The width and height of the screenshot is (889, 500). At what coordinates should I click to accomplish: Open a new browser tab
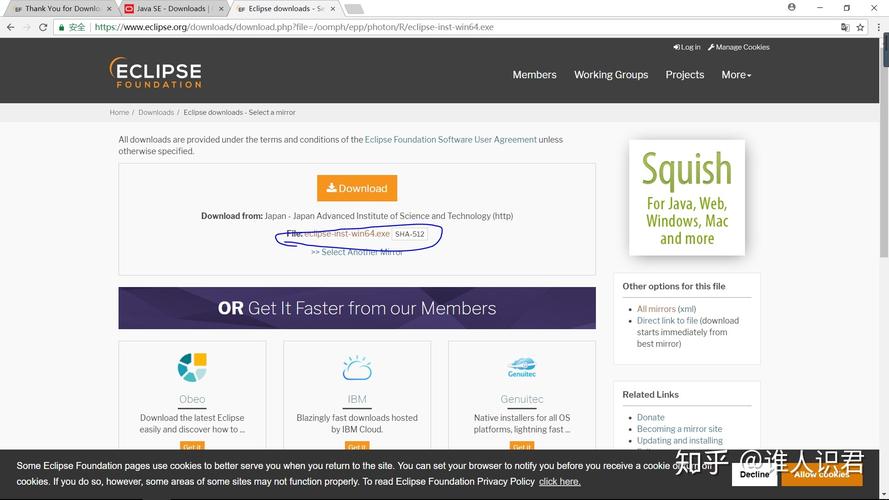click(x=354, y=9)
